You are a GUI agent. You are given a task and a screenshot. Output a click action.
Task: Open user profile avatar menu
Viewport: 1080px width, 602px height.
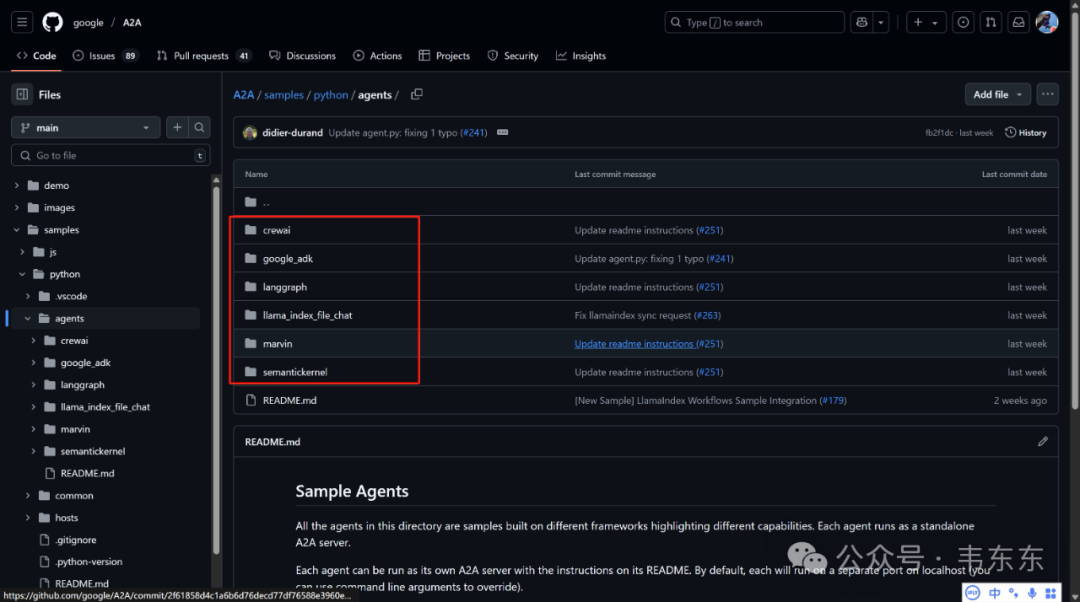(x=1047, y=22)
